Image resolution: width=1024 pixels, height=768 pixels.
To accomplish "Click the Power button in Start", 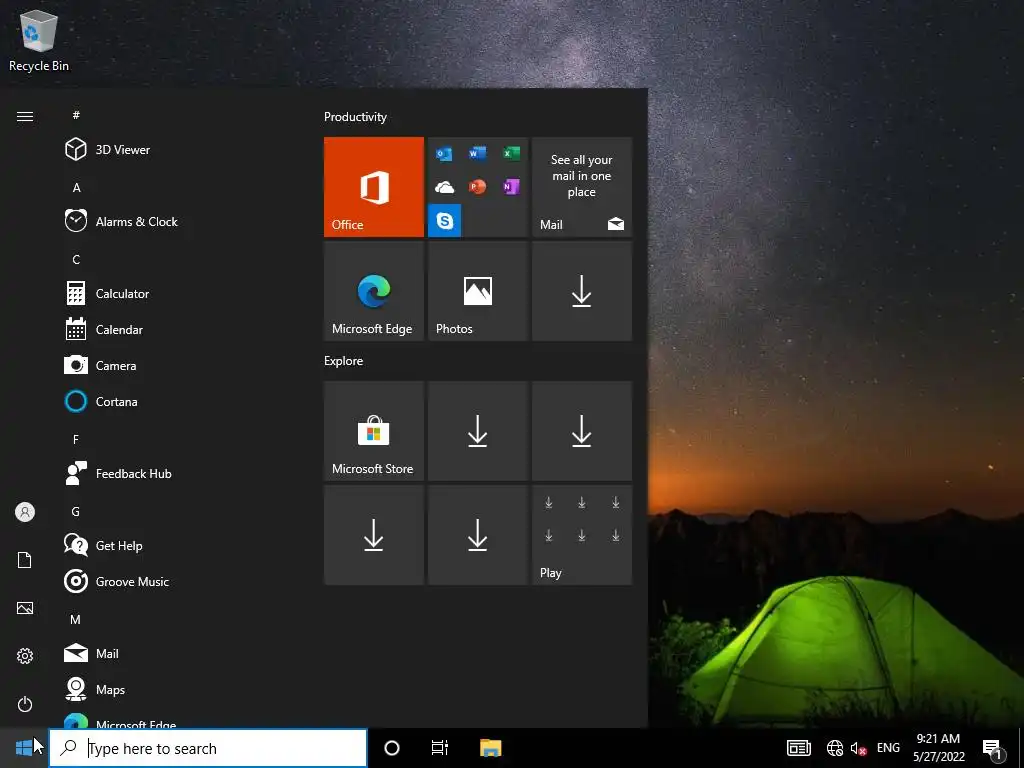I will click(x=25, y=704).
